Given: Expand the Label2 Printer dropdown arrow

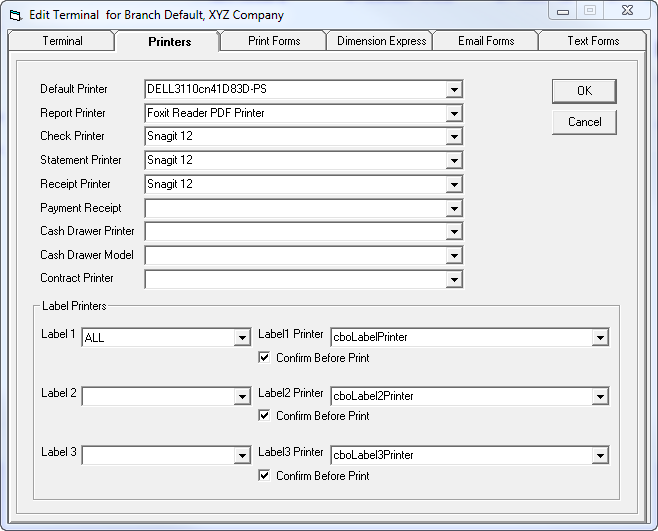Looking at the screenshot, I should [601, 396].
